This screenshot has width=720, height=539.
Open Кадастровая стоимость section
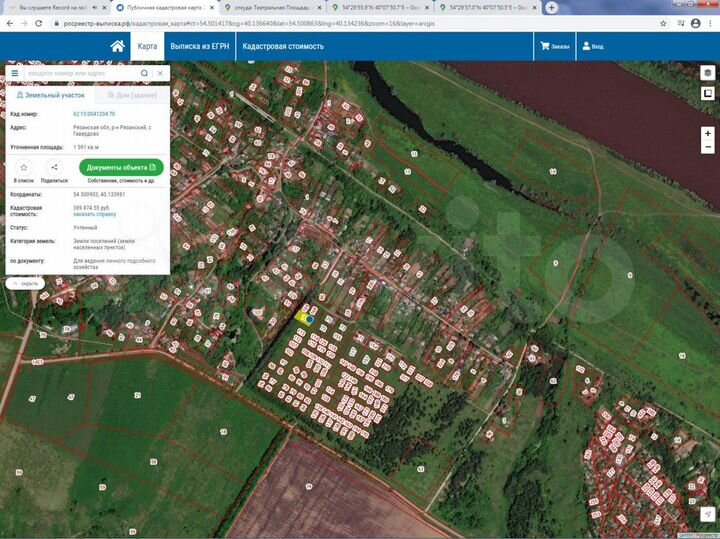click(x=283, y=46)
